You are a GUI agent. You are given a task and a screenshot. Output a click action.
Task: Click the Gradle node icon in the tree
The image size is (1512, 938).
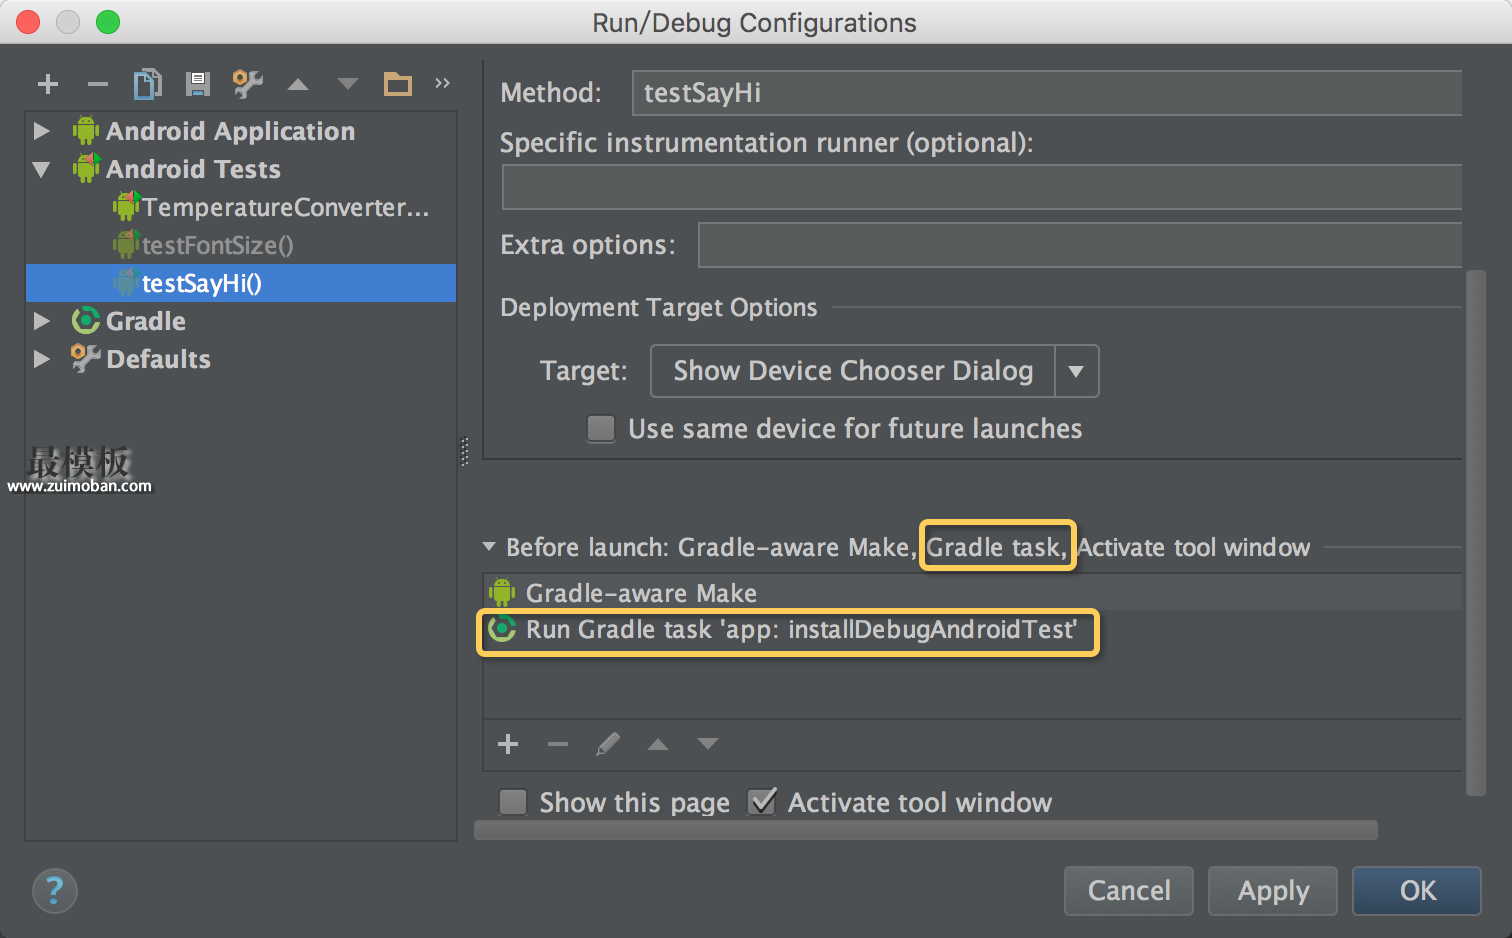tap(86, 321)
